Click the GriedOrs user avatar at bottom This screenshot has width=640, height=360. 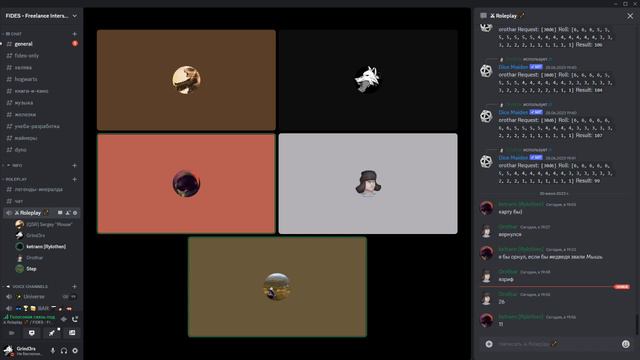8,351
